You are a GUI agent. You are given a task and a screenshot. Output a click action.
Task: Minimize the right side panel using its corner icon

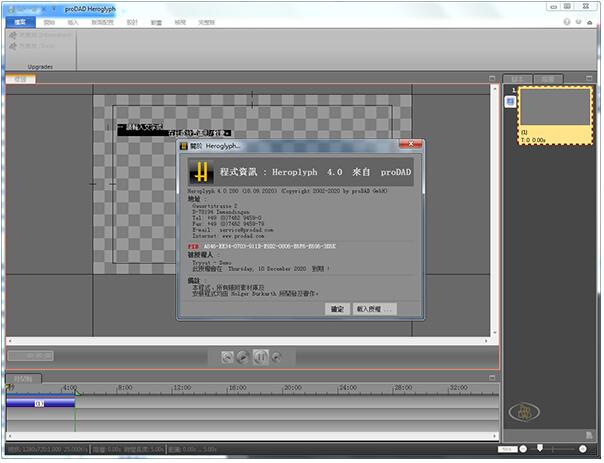(589, 78)
